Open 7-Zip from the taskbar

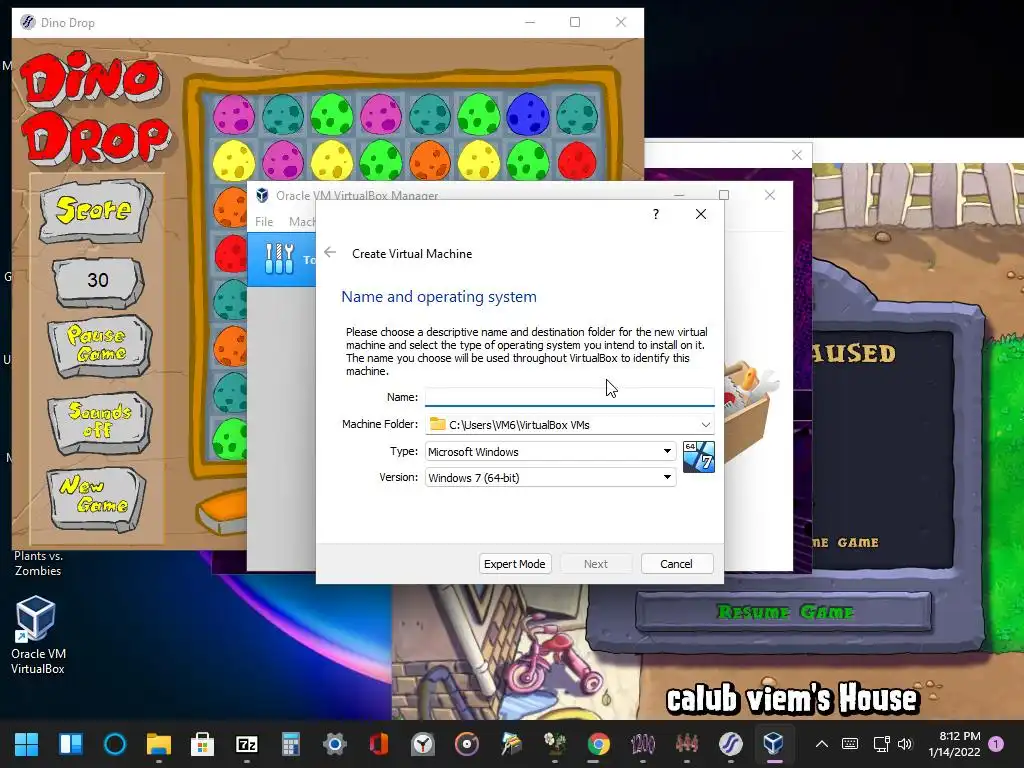(x=247, y=744)
